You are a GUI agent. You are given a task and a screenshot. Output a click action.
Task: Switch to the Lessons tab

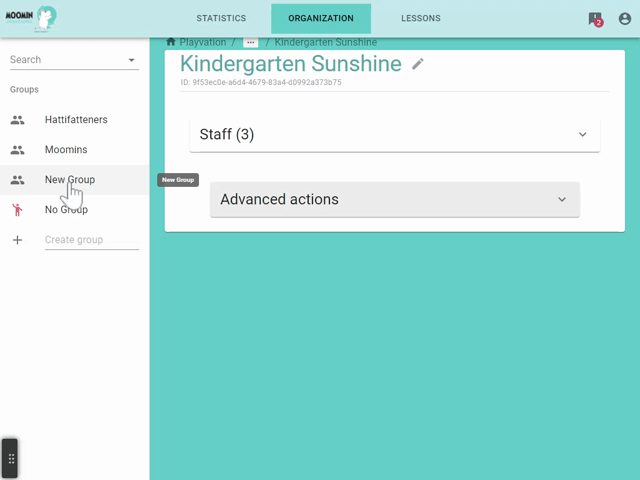[x=421, y=18]
